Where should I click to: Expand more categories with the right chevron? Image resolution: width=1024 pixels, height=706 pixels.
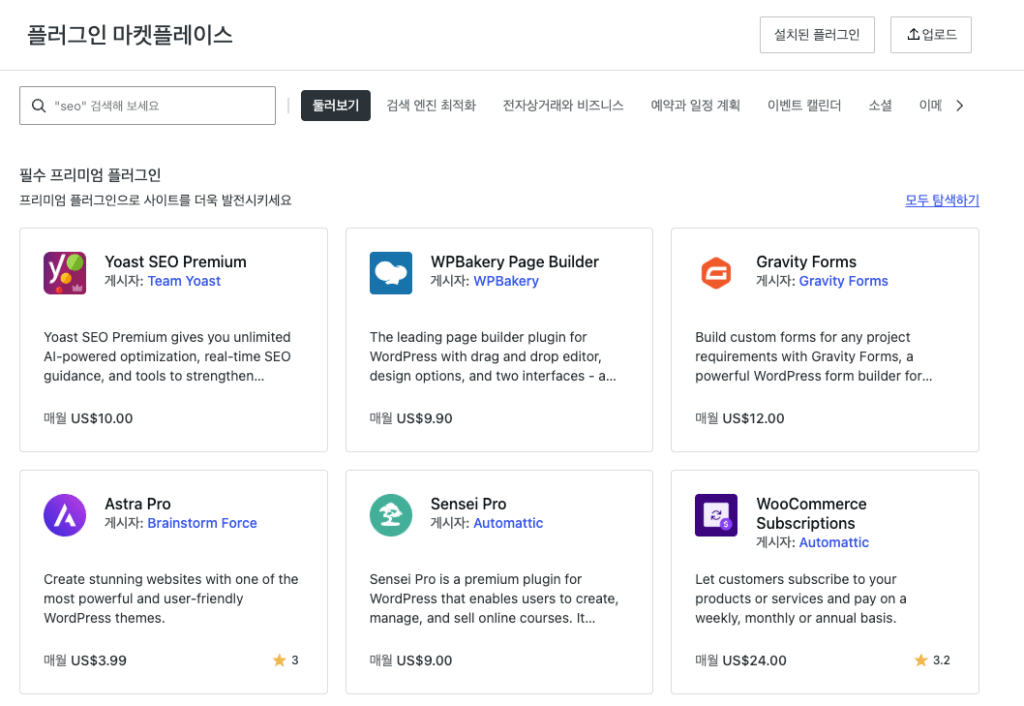pyautogui.click(x=959, y=106)
